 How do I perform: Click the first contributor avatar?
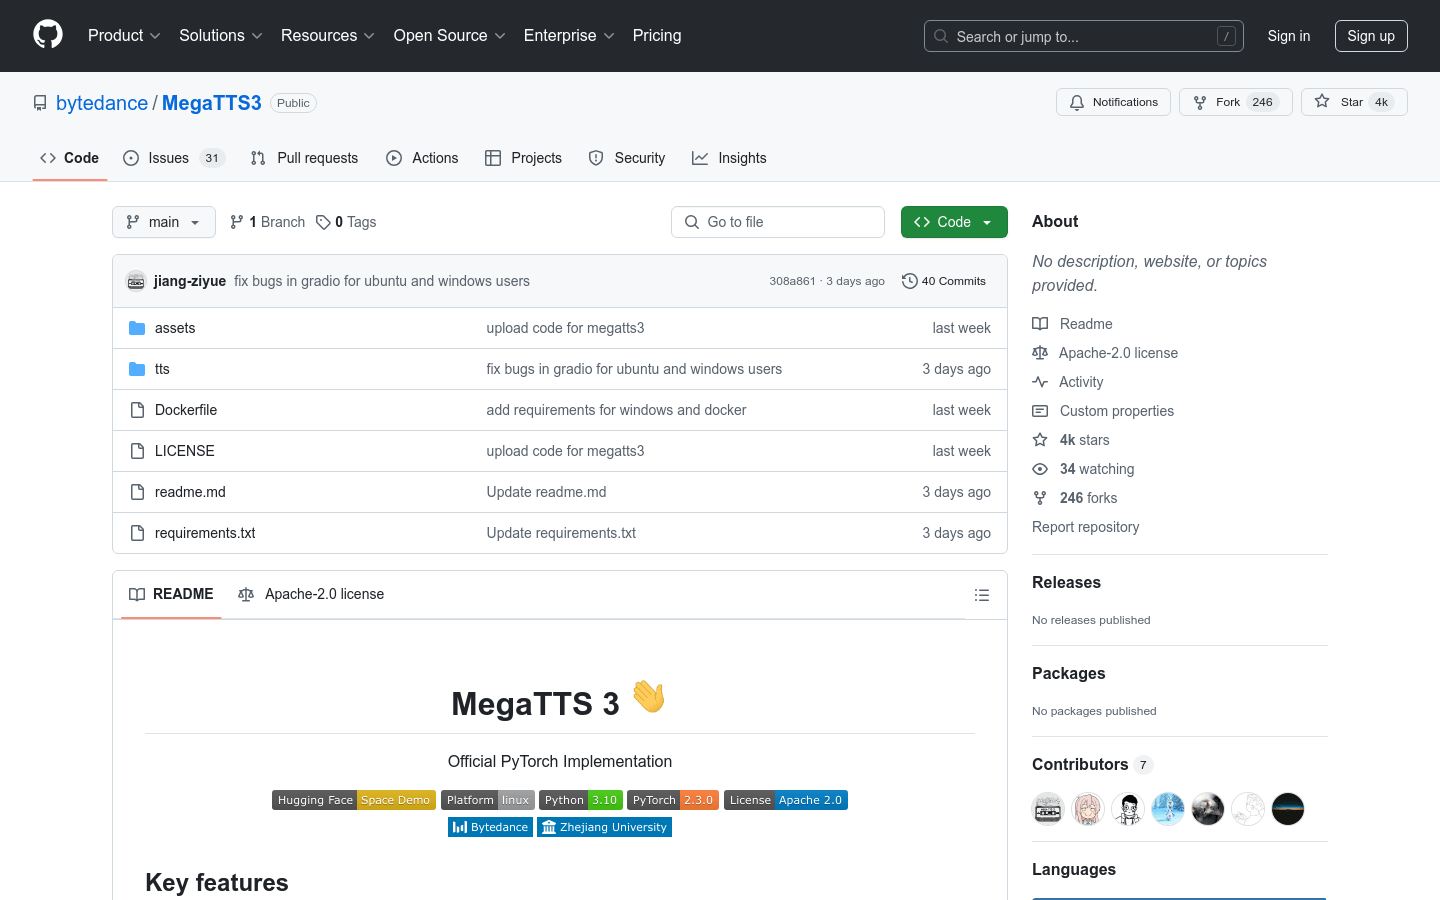(x=1048, y=808)
